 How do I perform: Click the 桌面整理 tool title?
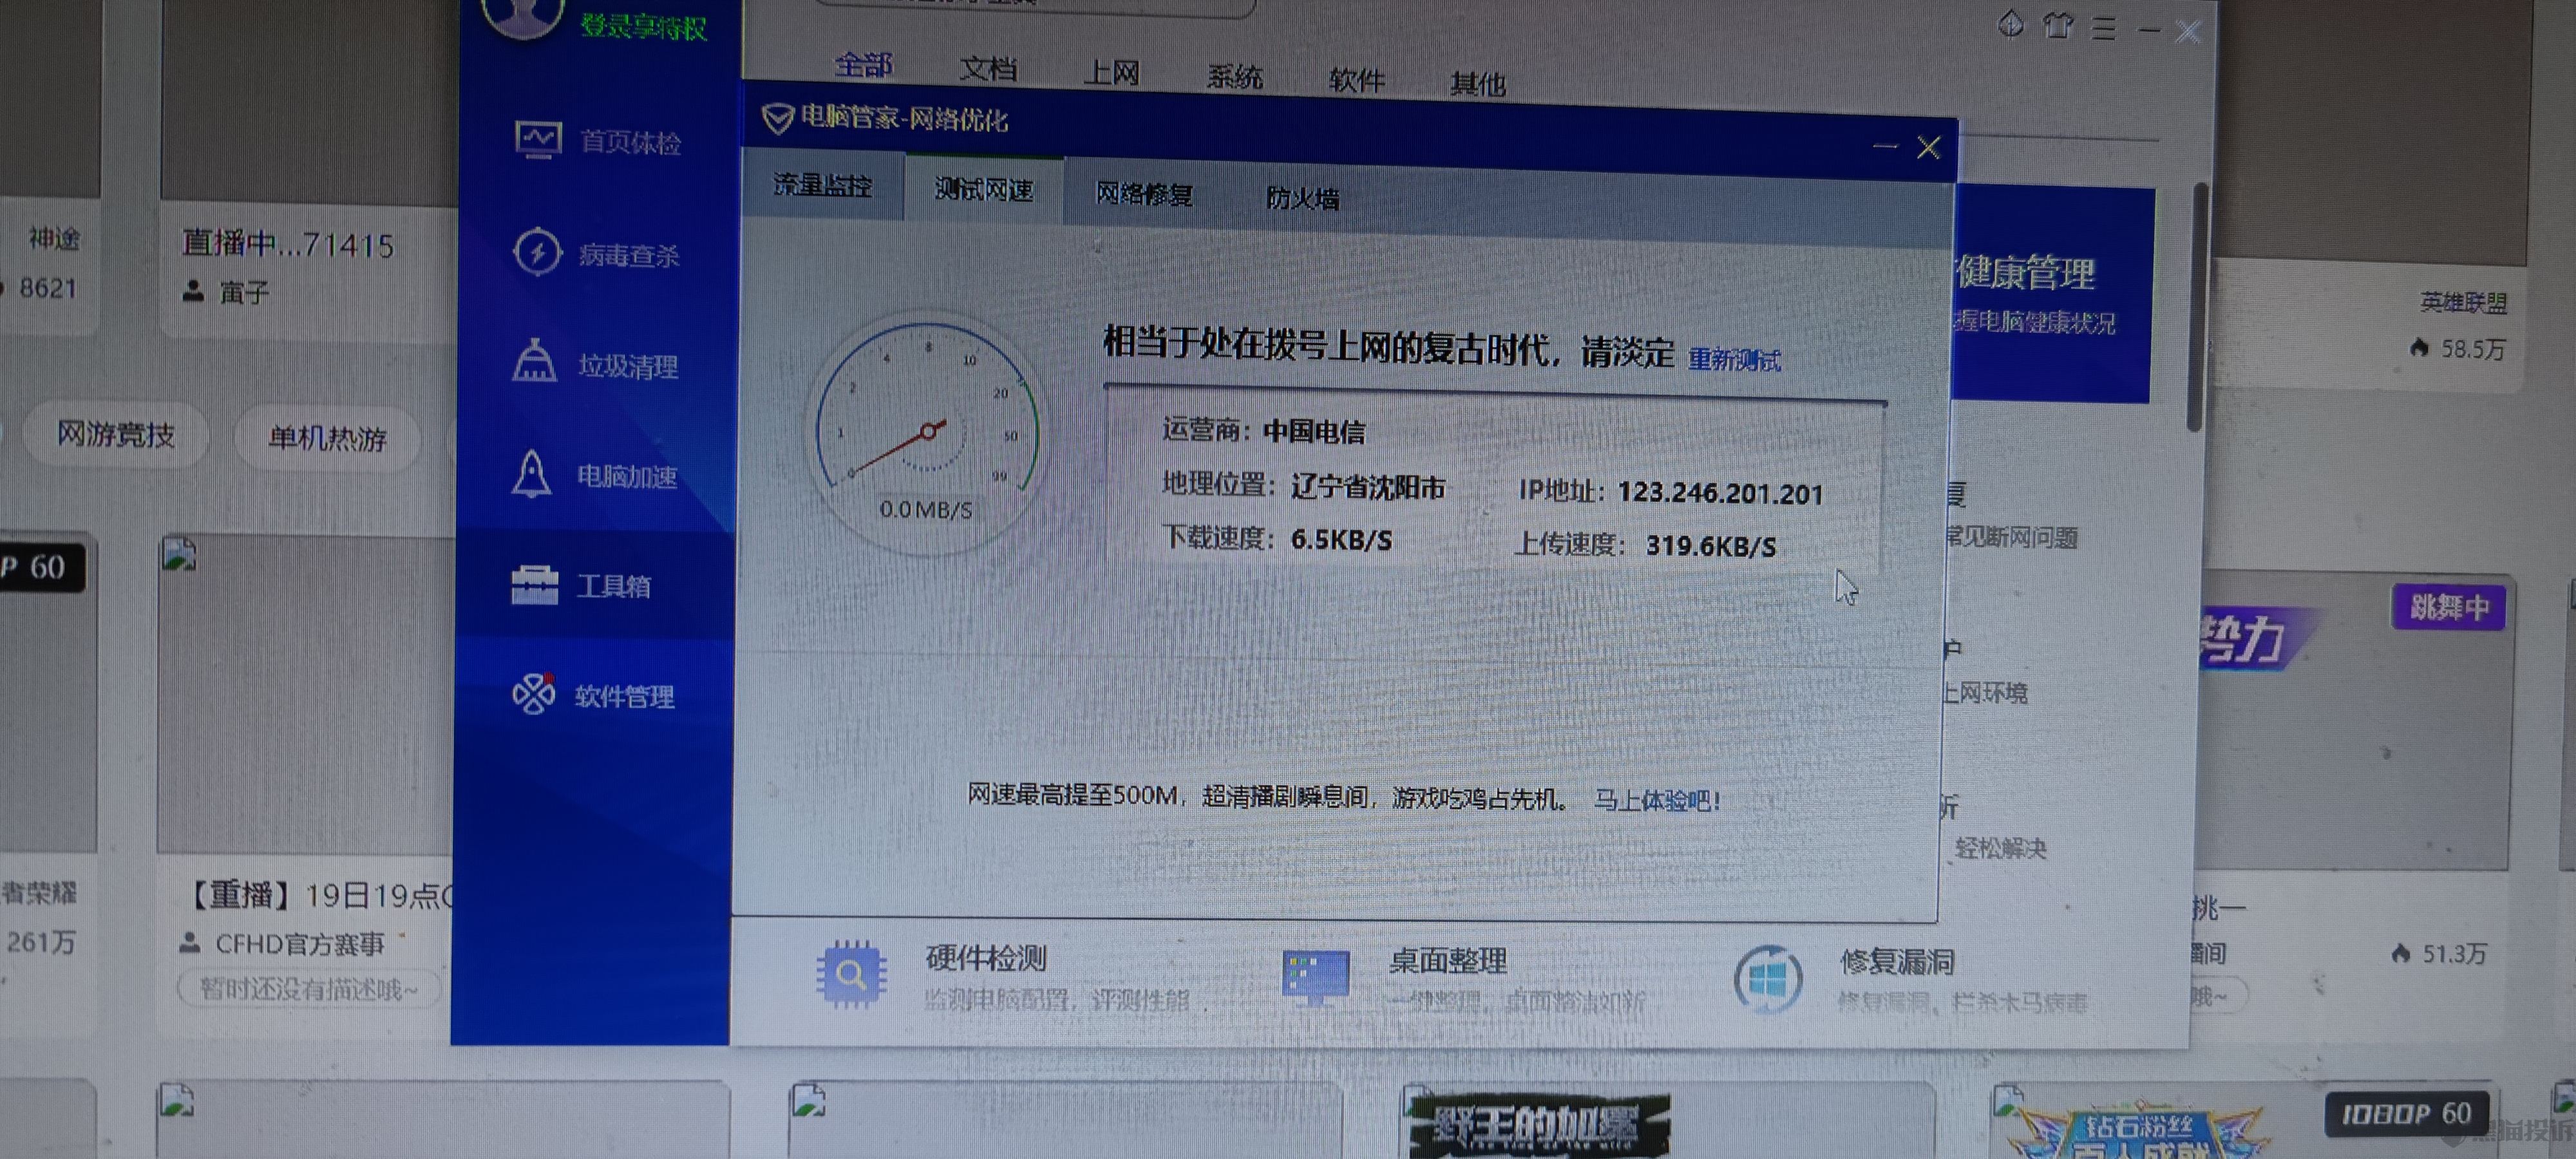tap(1448, 961)
